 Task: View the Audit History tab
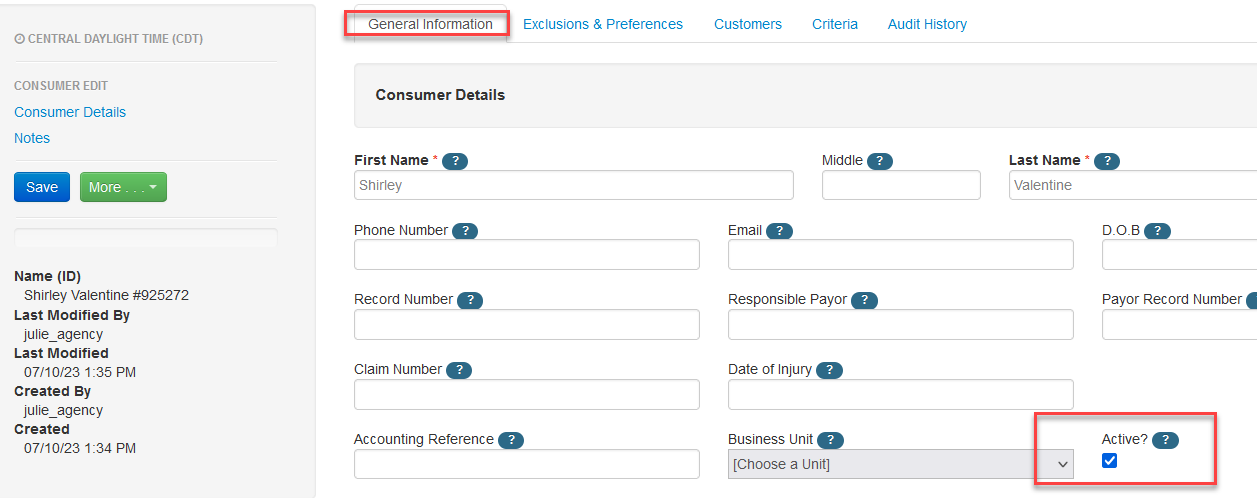927,24
